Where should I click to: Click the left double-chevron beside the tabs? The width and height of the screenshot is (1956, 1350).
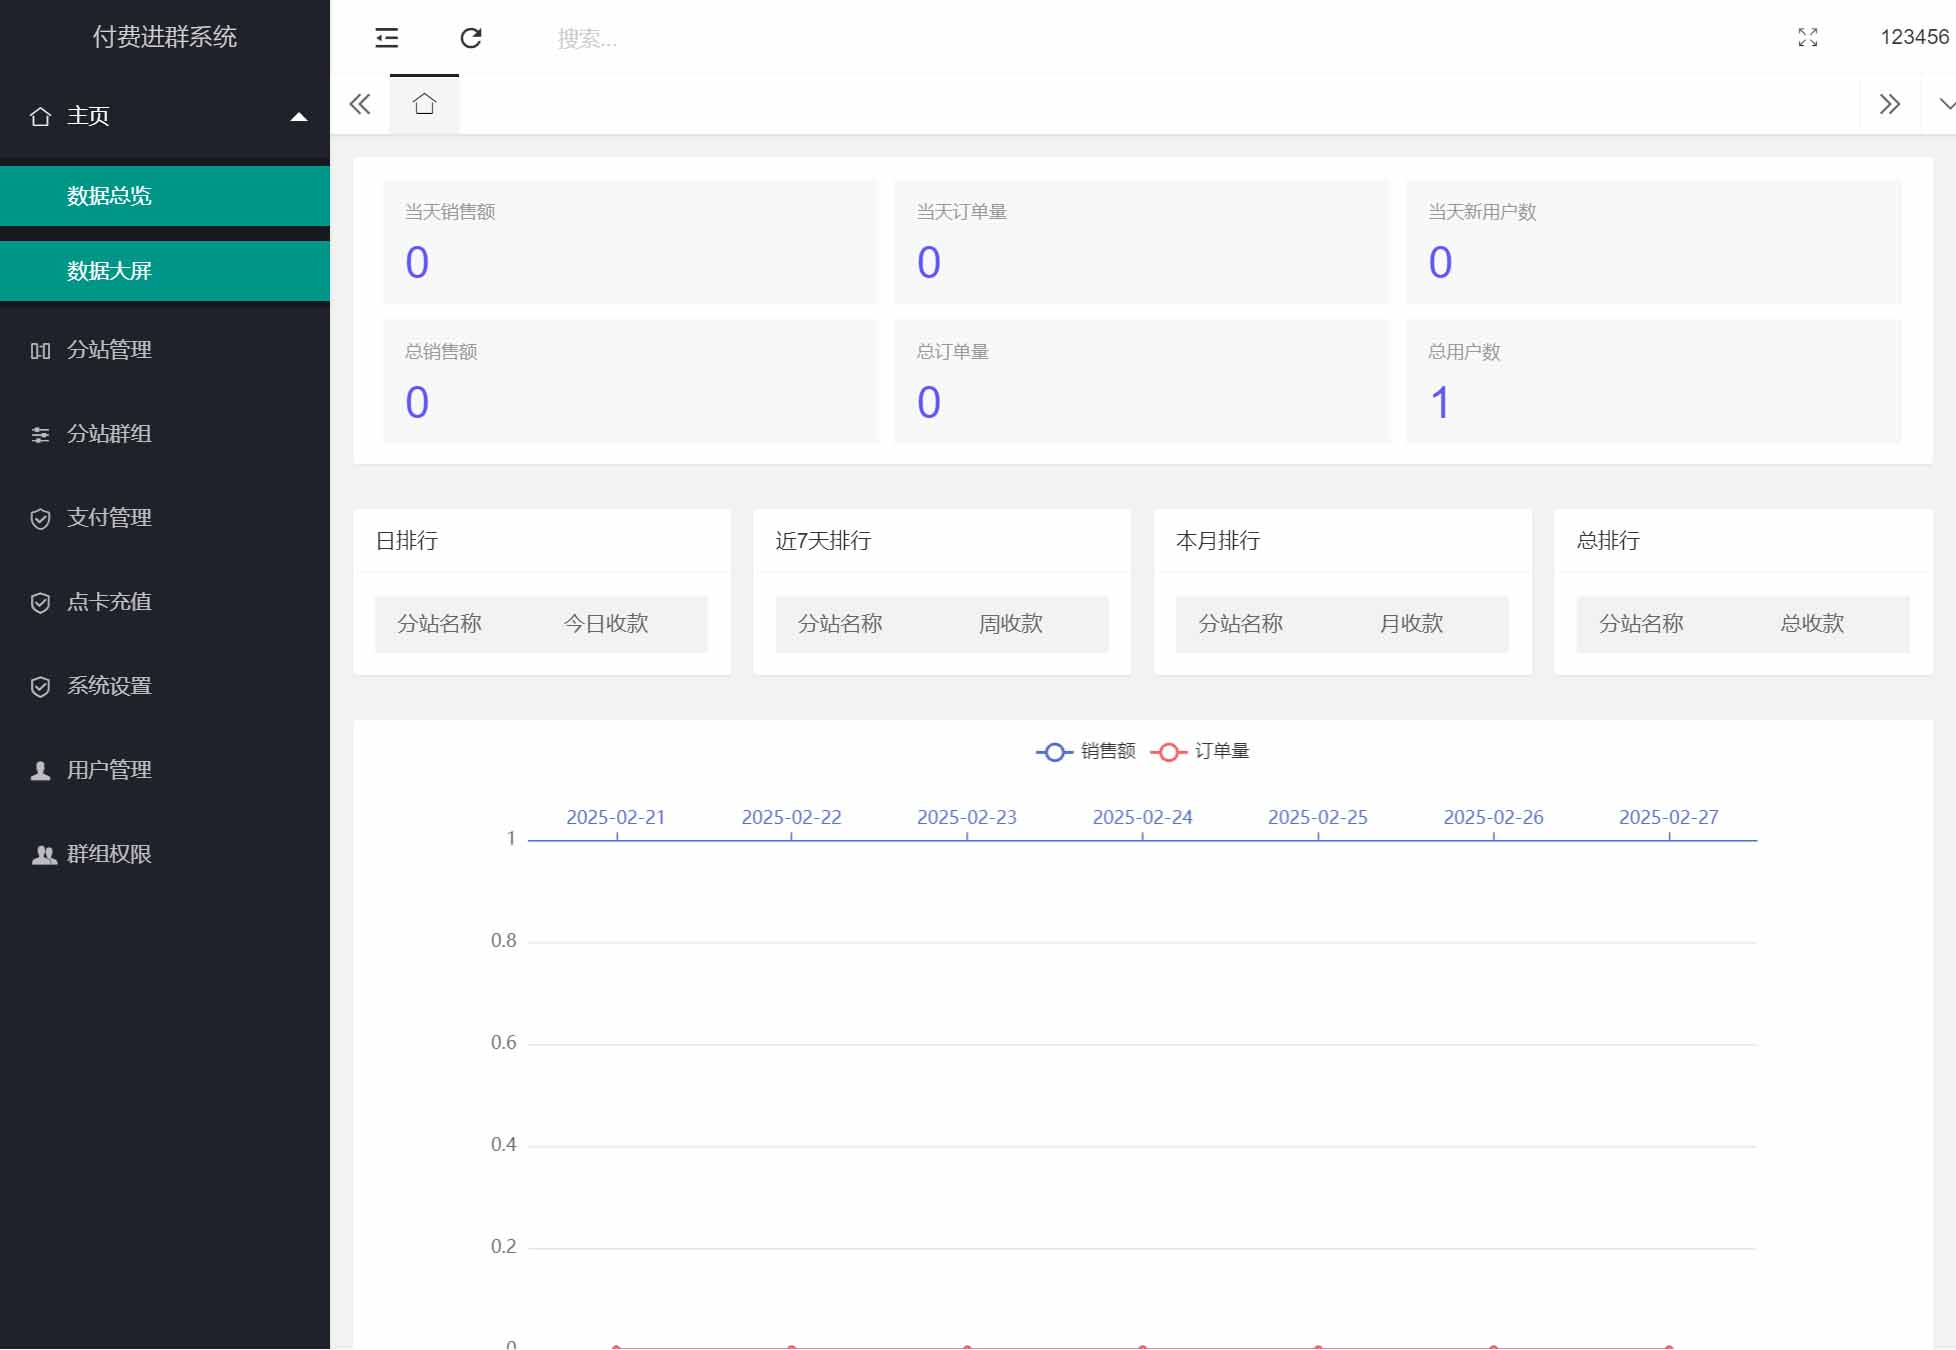[x=360, y=103]
